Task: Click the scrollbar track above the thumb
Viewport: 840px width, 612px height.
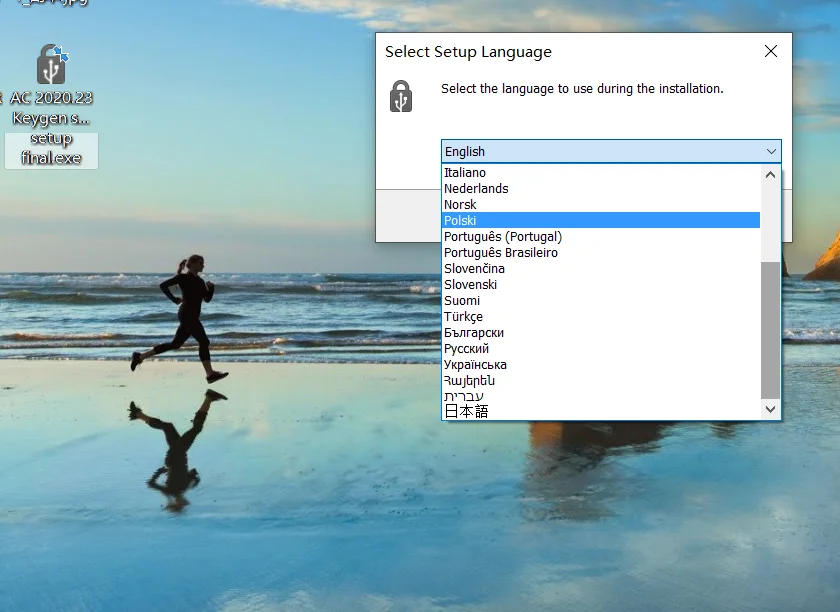Action: click(770, 223)
